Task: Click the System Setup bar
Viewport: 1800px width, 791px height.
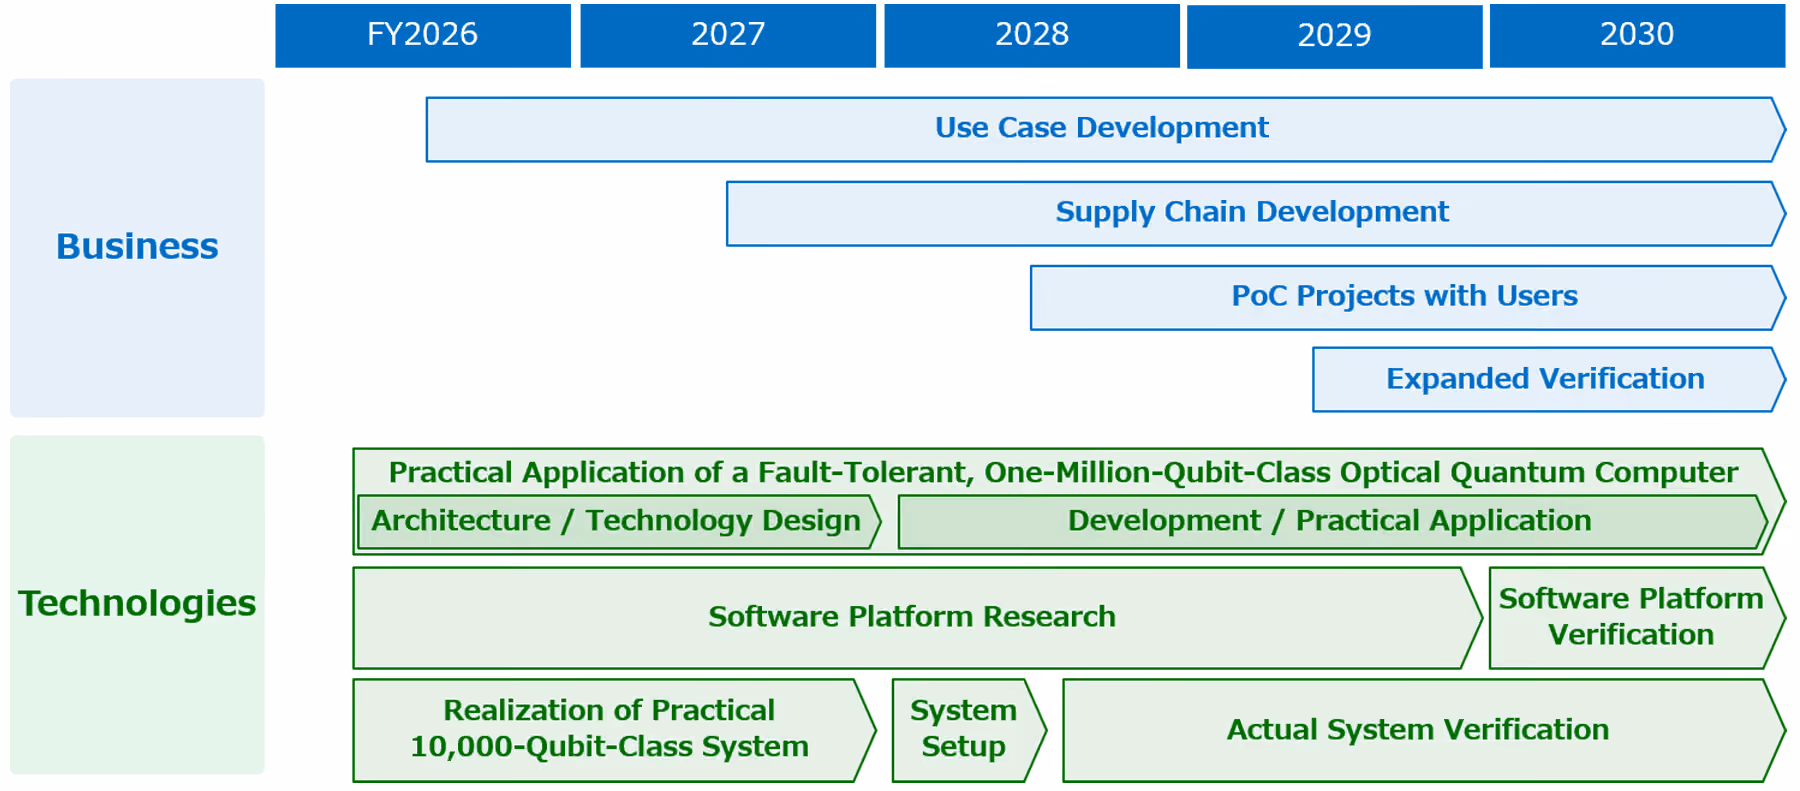Action: click(x=968, y=730)
